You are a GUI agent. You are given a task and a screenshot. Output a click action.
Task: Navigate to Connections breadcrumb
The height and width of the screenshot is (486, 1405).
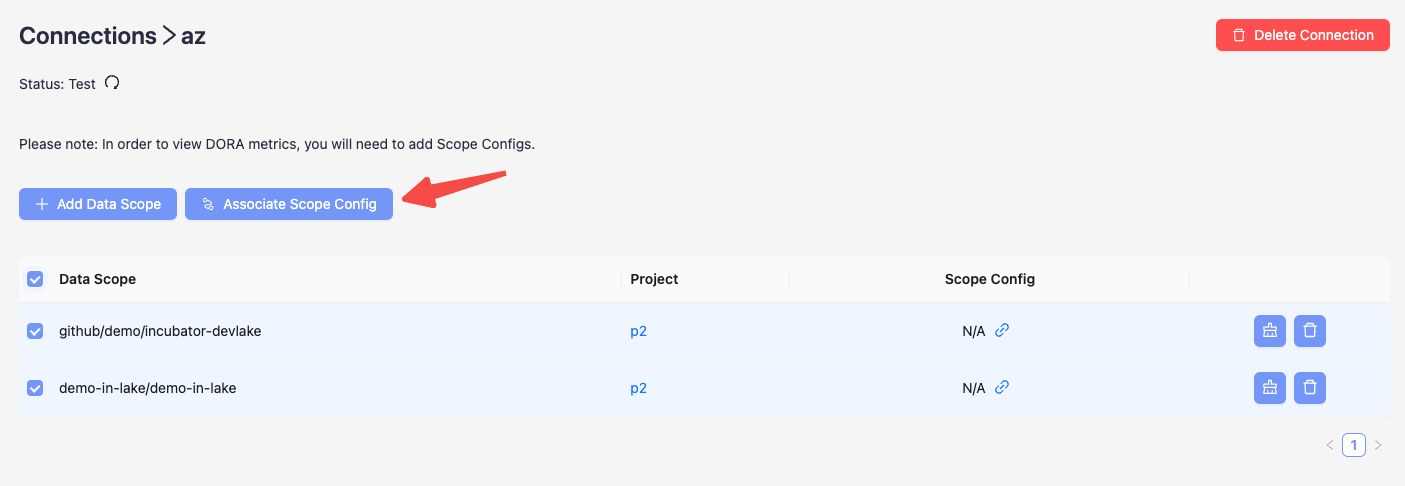point(88,36)
